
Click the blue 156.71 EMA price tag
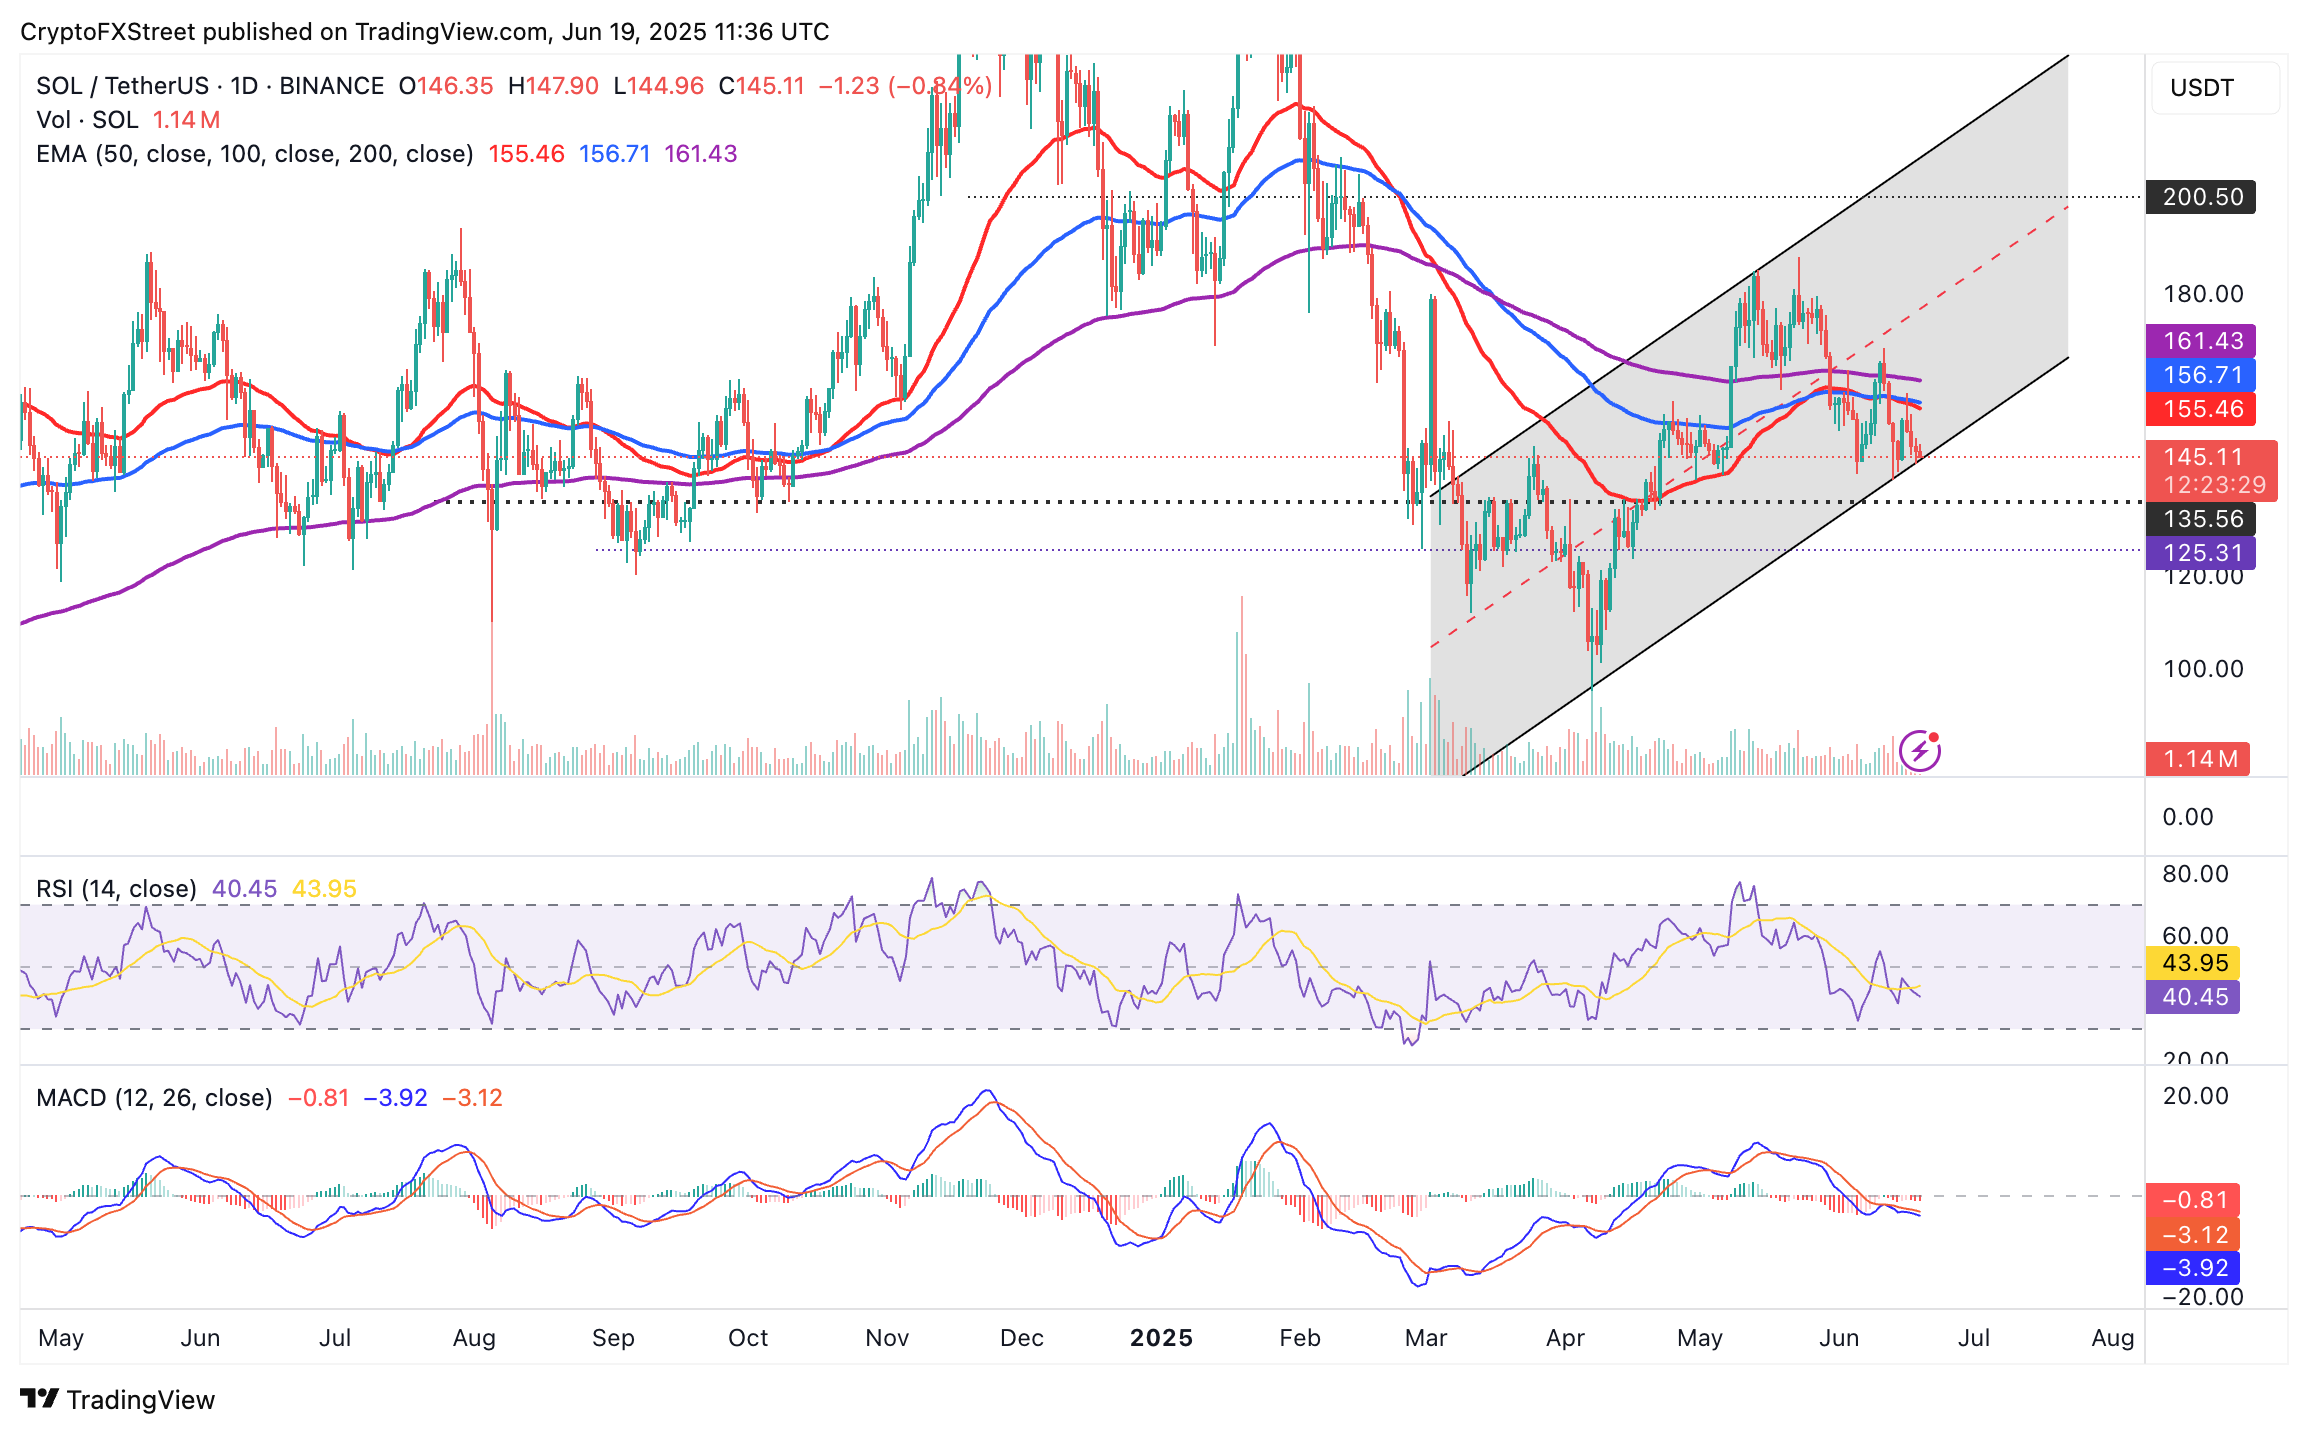(x=2200, y=375)
